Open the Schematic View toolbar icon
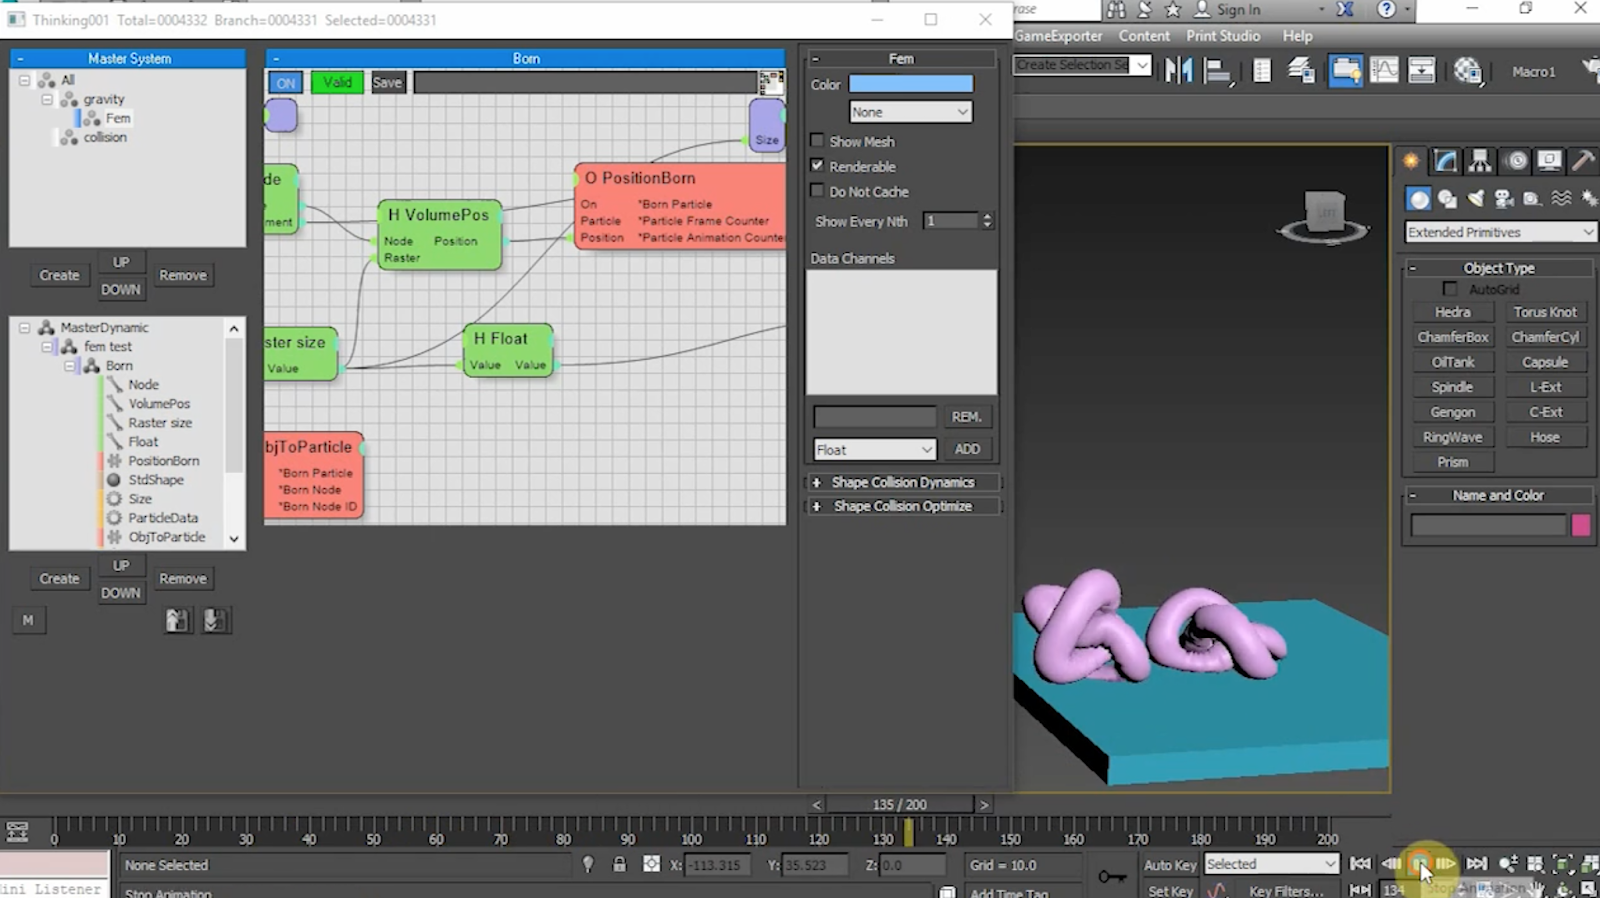The image size is (1600, 898). point(1421,70)
